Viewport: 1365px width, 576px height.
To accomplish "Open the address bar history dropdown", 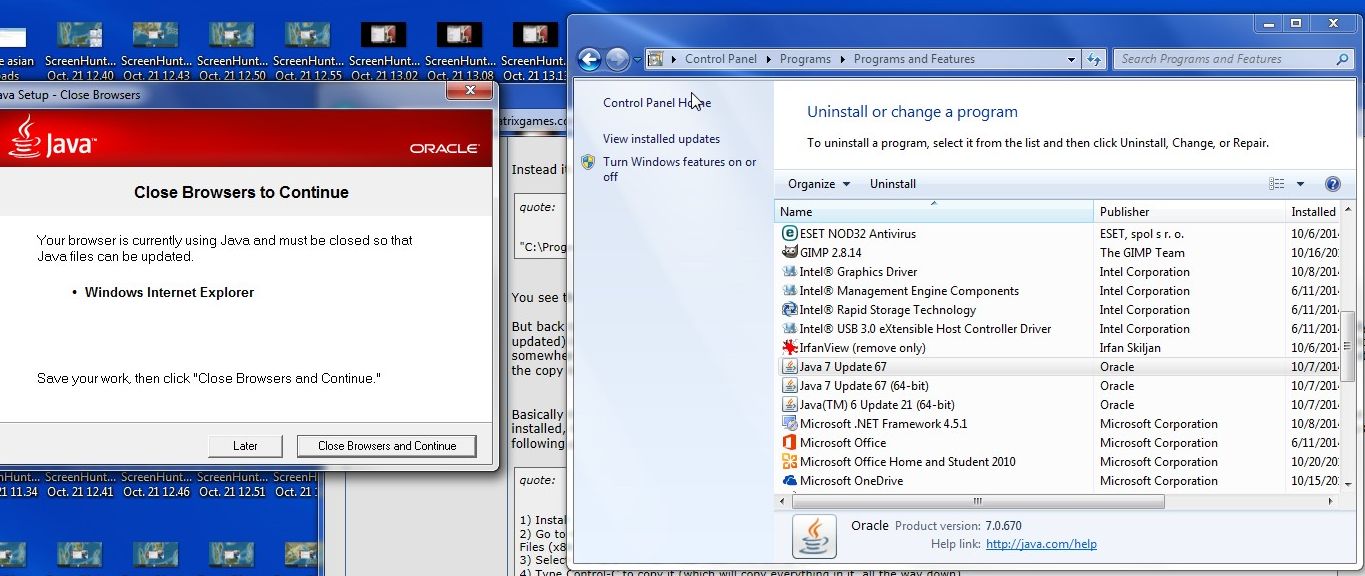I will (x=1071, y=59).
